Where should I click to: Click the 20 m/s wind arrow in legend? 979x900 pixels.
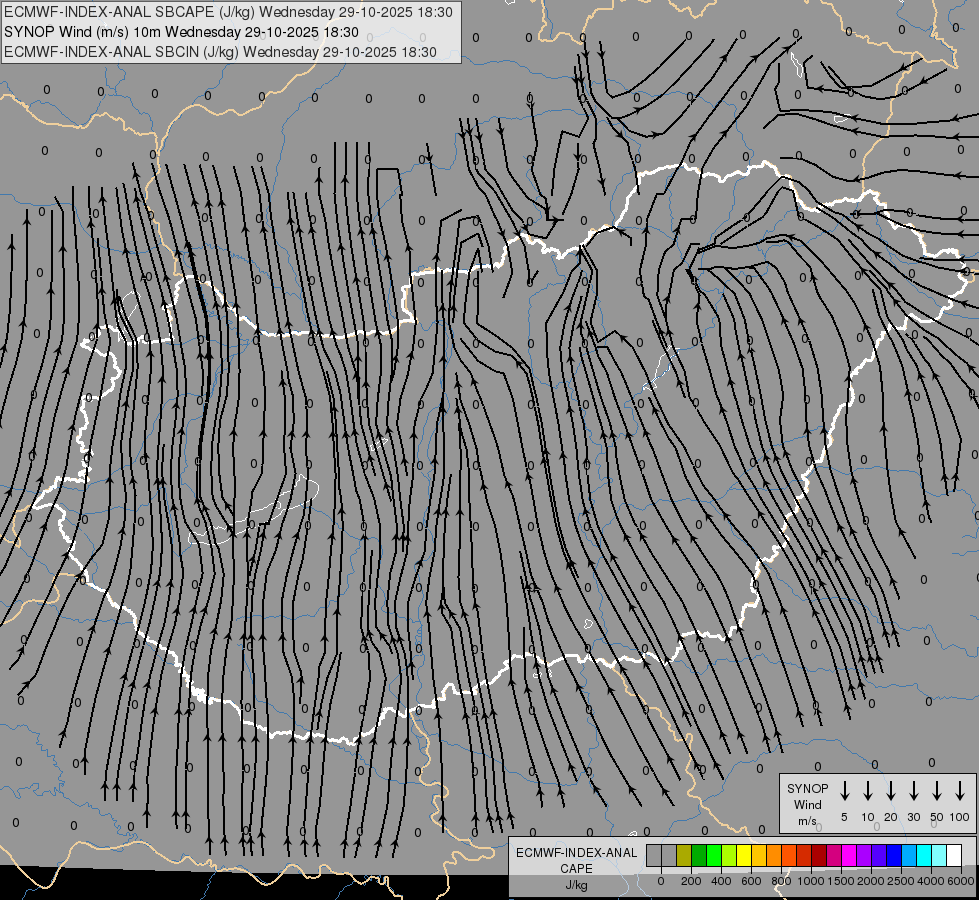click(x=891, y=791)
